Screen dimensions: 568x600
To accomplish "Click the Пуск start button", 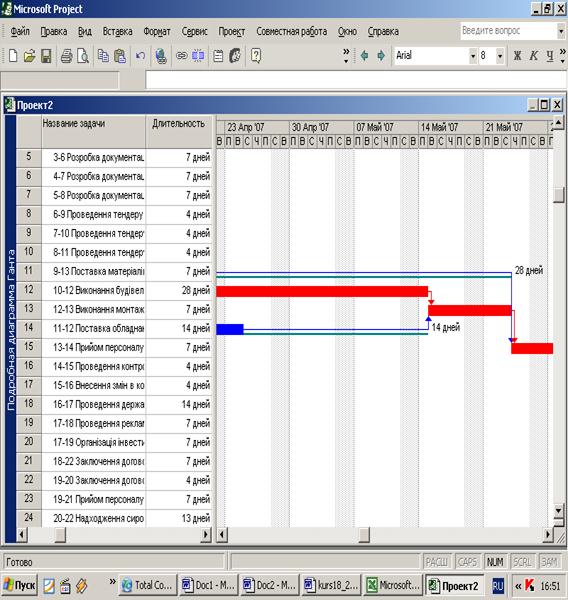I will (x=20, y=585).
